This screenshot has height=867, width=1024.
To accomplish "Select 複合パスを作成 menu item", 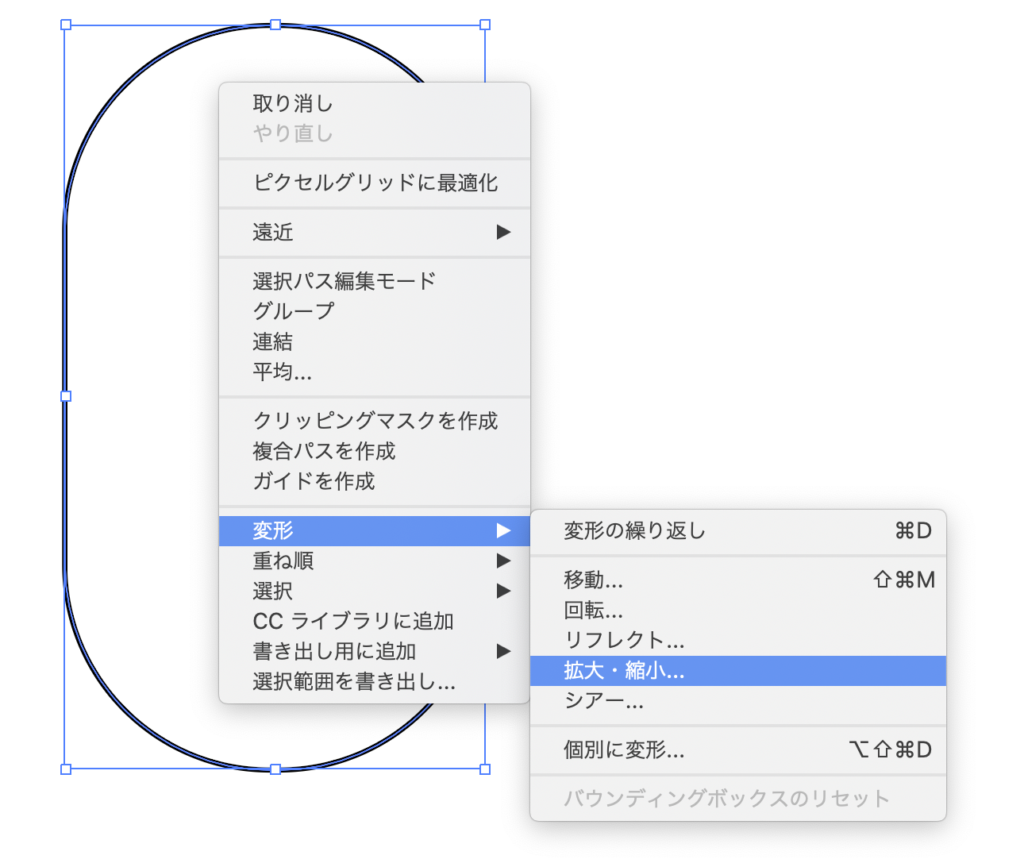I will click(x=324, y=451).
